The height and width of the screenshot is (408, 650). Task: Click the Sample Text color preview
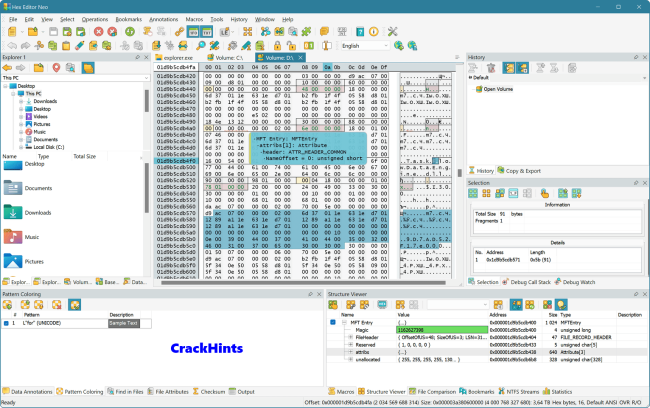(x=124, y=323)
